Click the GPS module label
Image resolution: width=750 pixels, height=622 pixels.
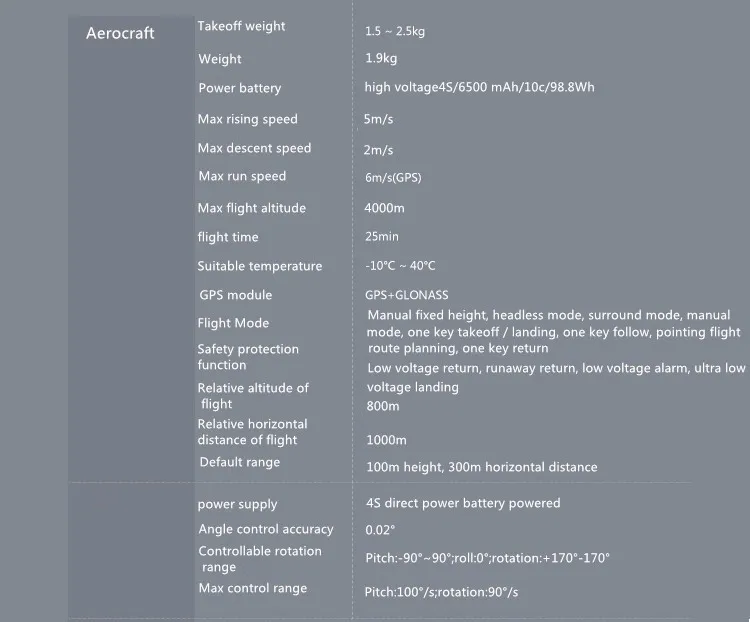click(235, 295)
